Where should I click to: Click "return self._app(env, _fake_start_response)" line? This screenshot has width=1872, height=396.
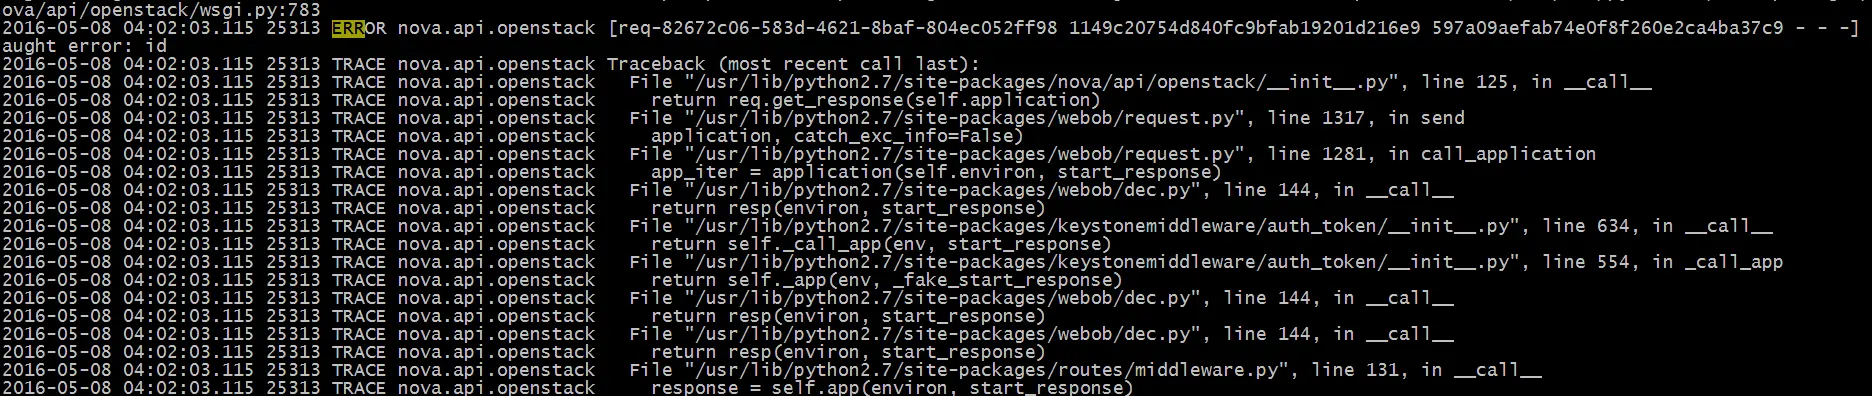click(887, 280)
